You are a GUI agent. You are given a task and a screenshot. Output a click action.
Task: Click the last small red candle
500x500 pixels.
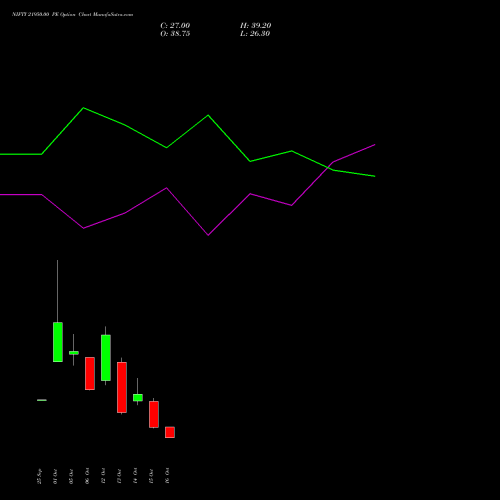pyautogui.click(x=170, y=432)
